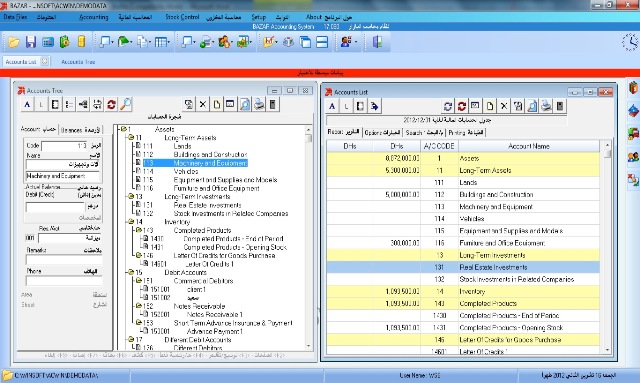
Task: Switch to the Accounts Tree document tab
Action: (78, 62)
